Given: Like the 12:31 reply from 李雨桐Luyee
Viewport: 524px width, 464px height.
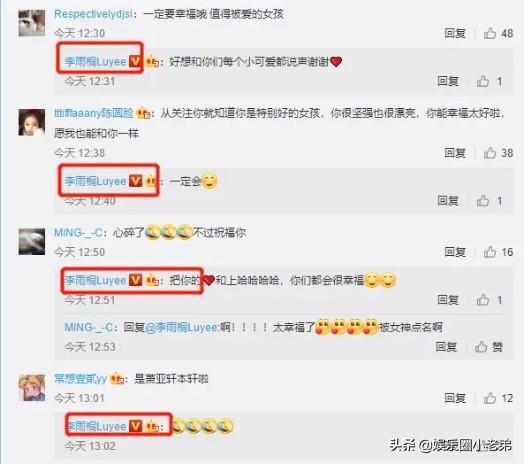Looking at the screenshot, I should pyautogui.click(x=483, y=81).
